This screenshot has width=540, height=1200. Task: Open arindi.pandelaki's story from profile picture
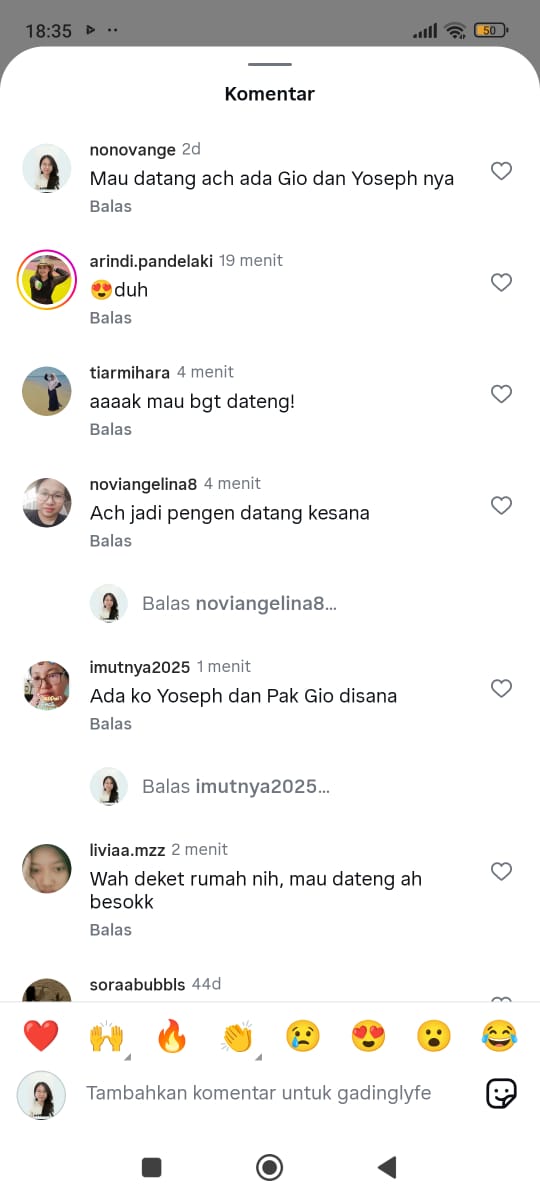coord(47,280)
